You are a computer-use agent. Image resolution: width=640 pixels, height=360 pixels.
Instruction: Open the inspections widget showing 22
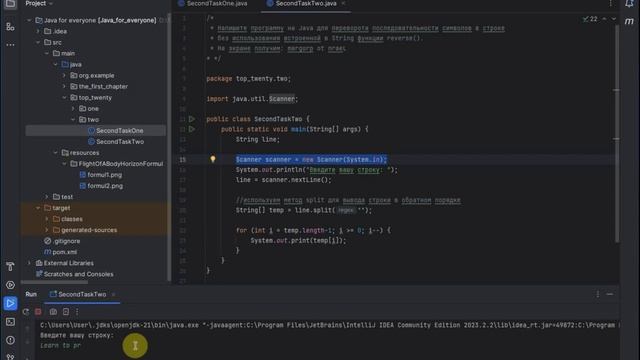(590, 19)
